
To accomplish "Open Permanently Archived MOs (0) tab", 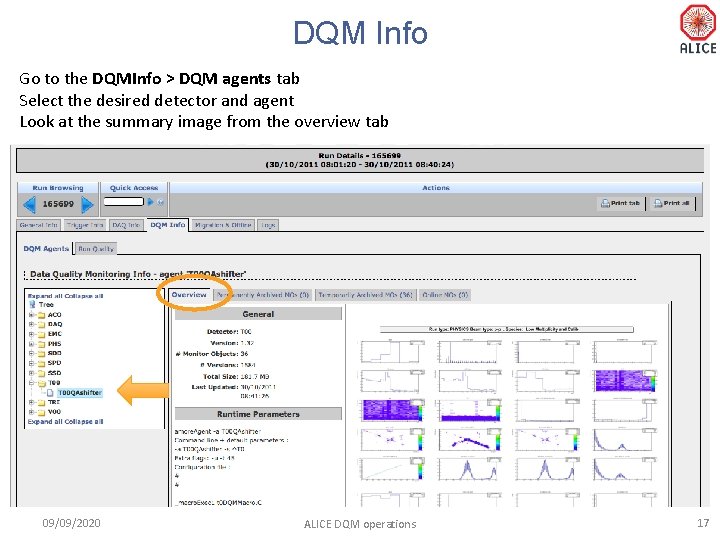I will click(263, 295).
